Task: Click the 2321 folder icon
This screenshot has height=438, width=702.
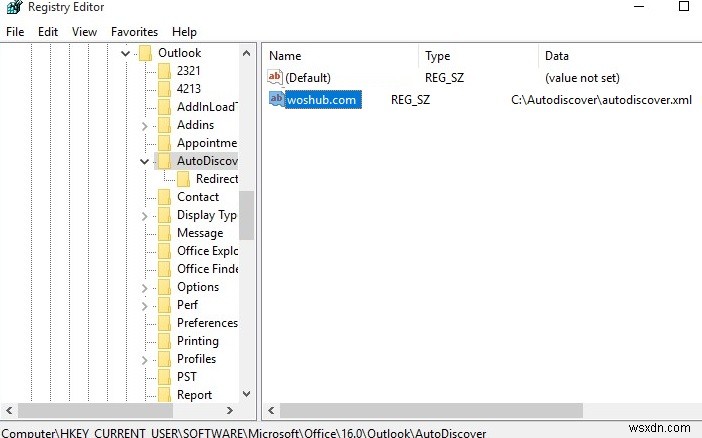Action: pos(164,71)
